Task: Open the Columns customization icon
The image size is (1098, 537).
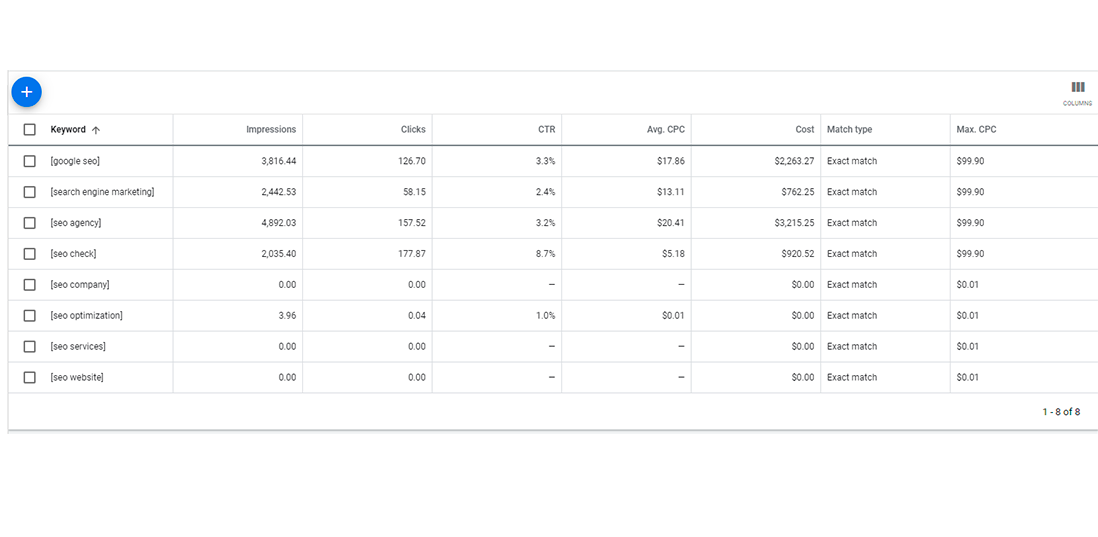Action: pyautogui.click(x=1077, y=93)
